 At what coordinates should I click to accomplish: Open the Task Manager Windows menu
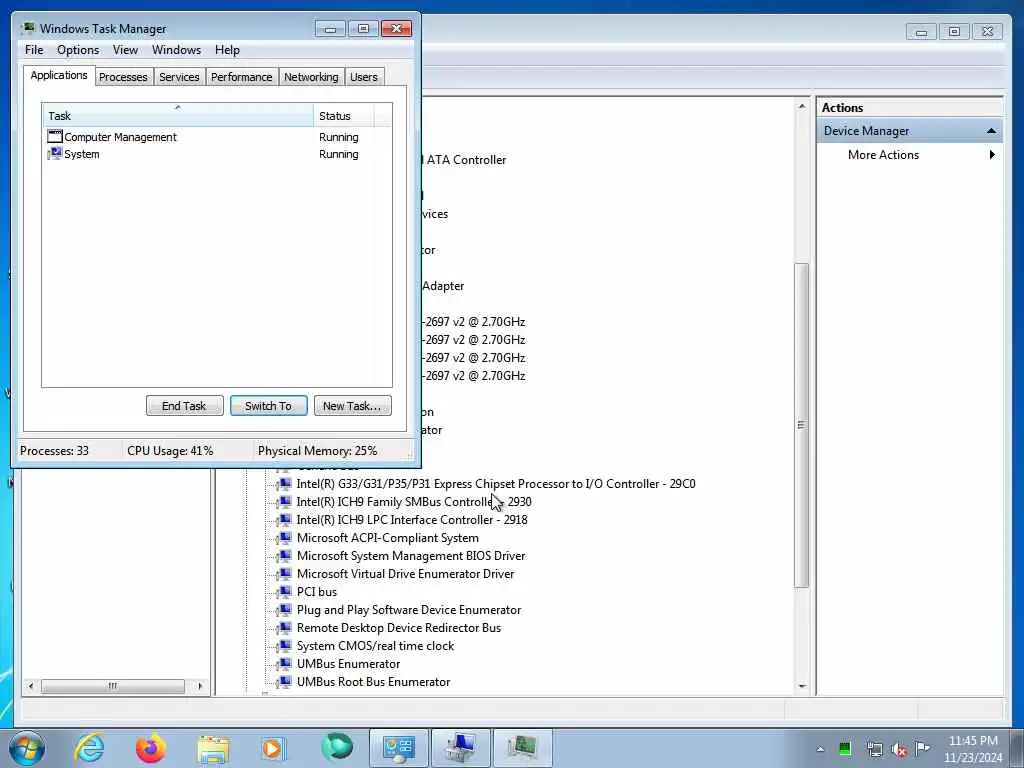pyautogui.click(x=176, y=50)
